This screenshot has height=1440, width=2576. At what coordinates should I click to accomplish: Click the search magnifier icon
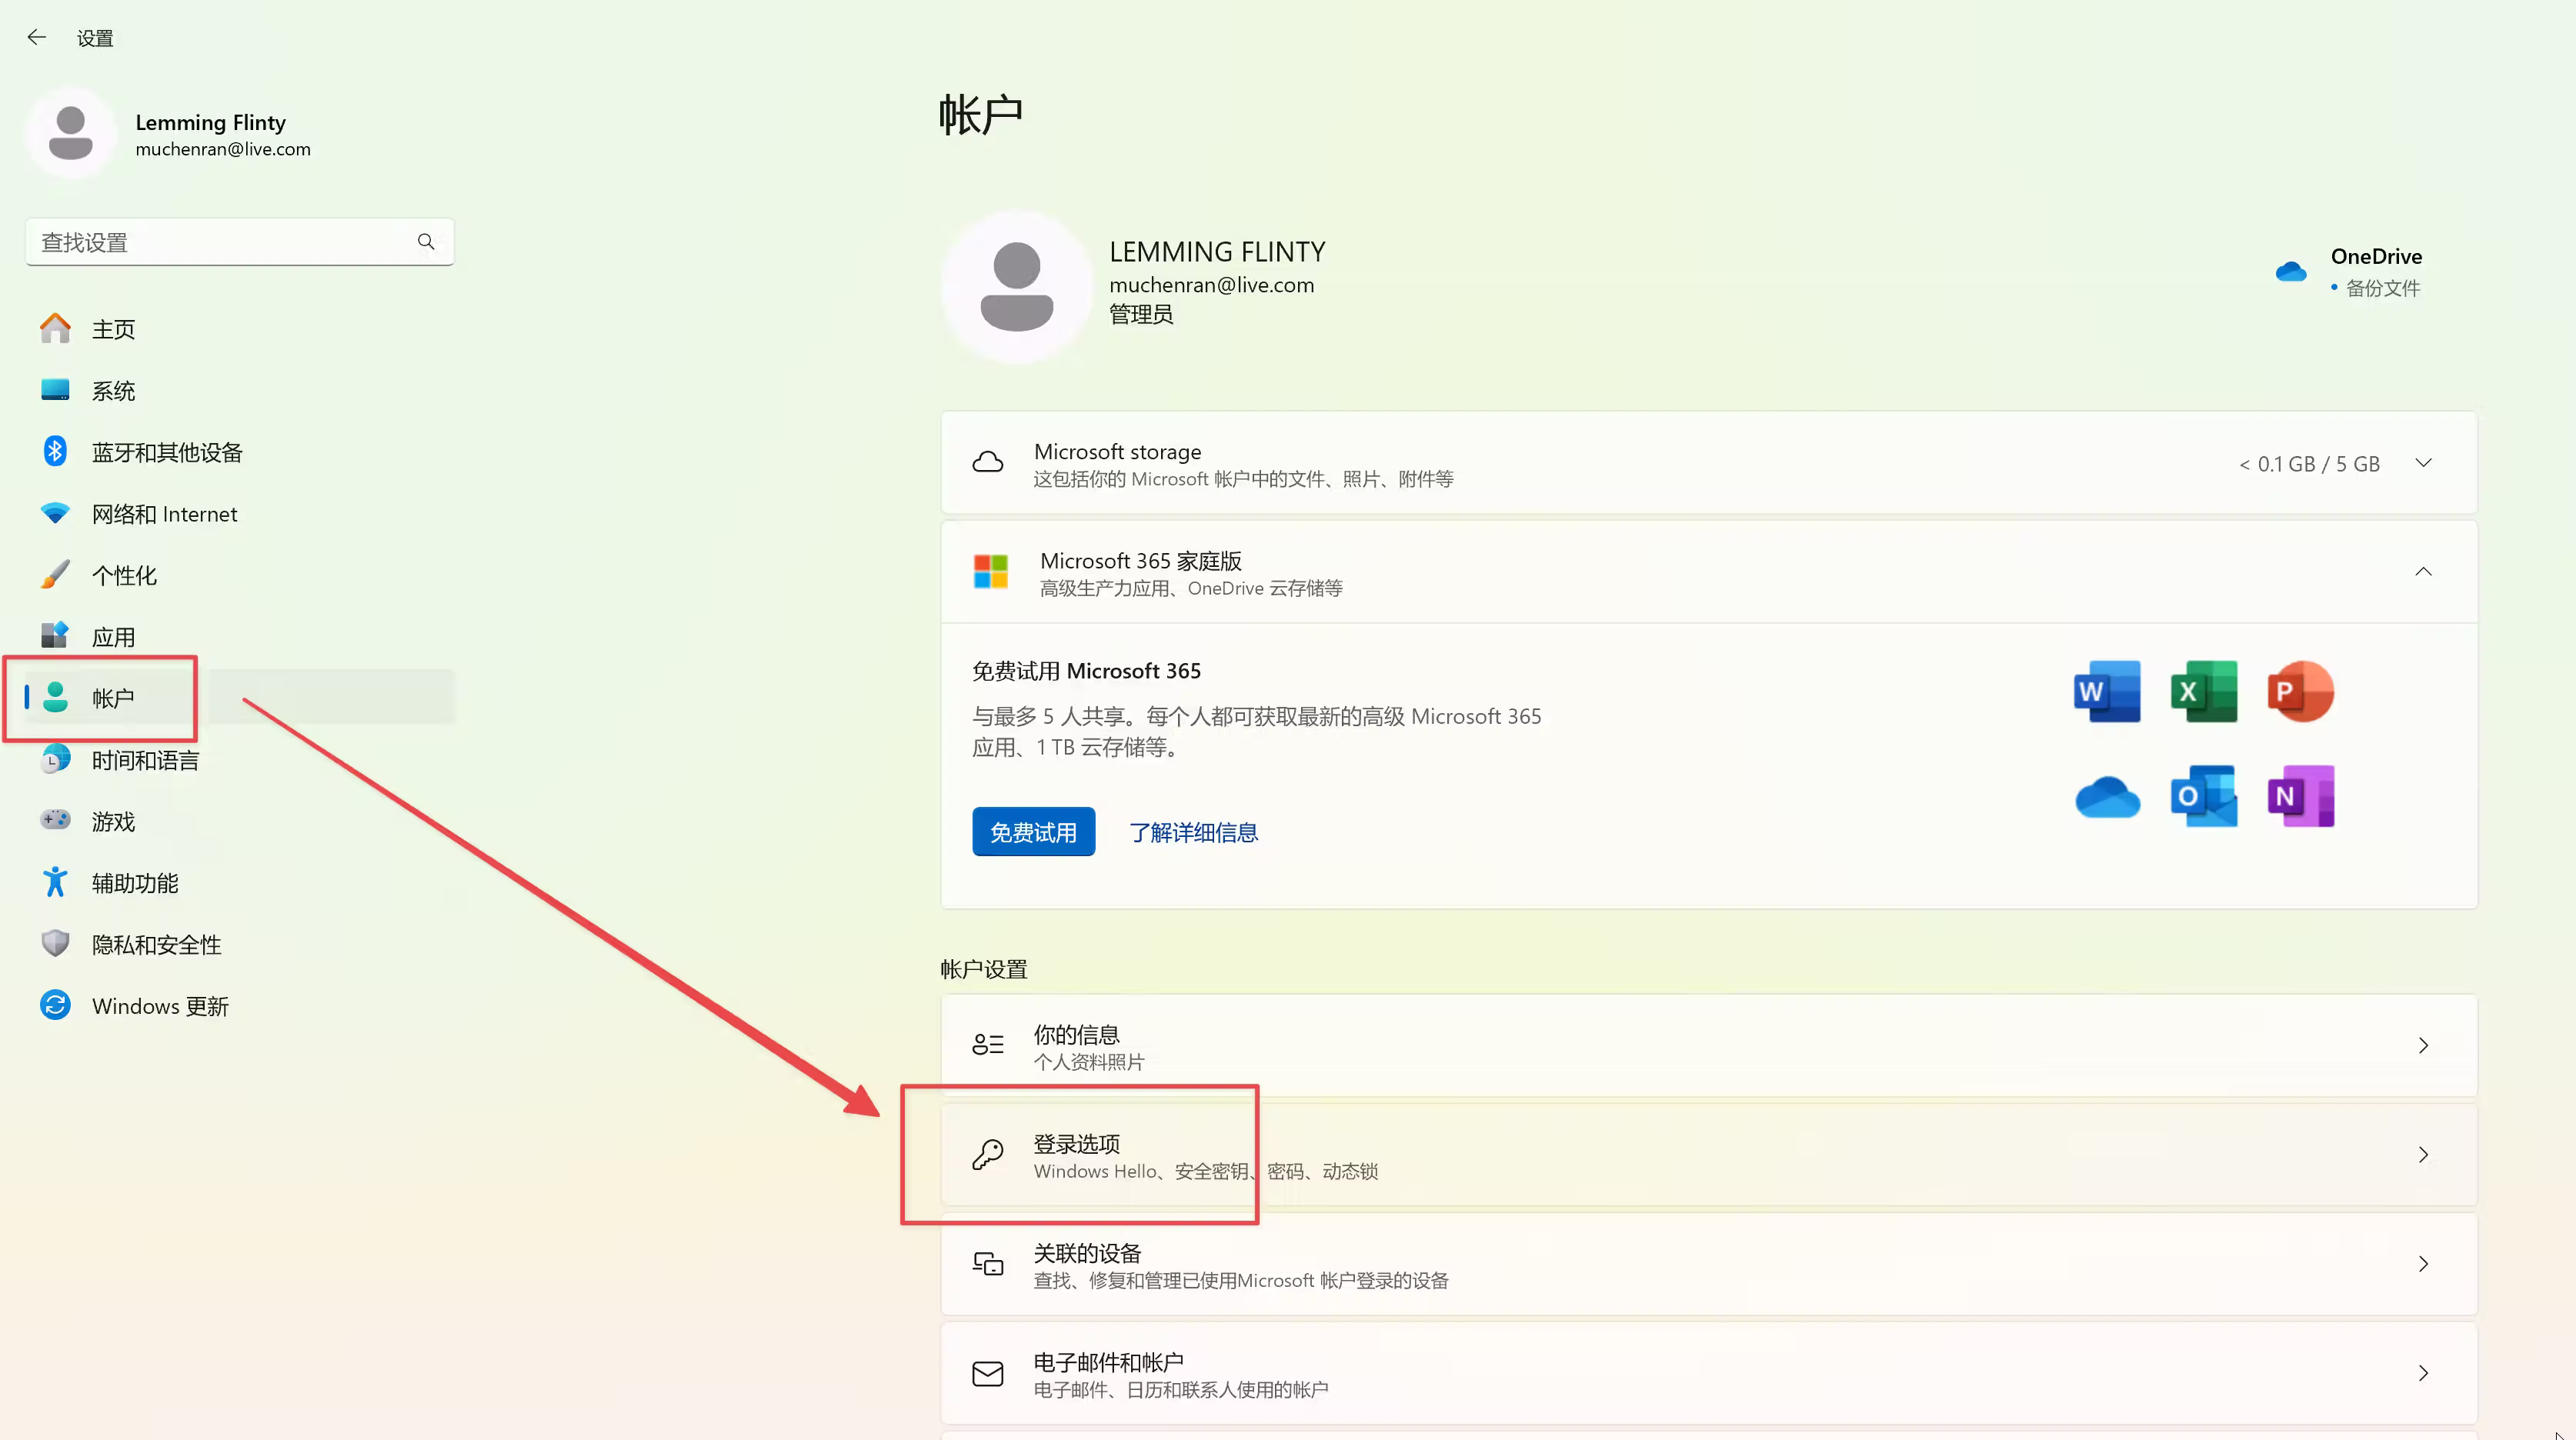(x=426, y=242)
